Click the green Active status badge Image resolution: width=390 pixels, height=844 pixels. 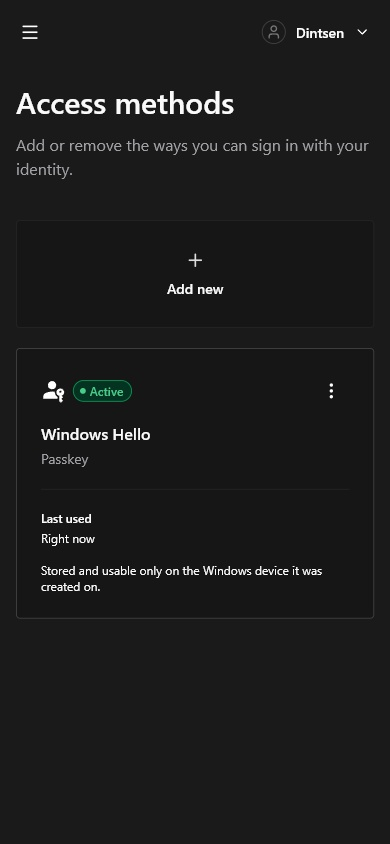(x=102, y=391)
